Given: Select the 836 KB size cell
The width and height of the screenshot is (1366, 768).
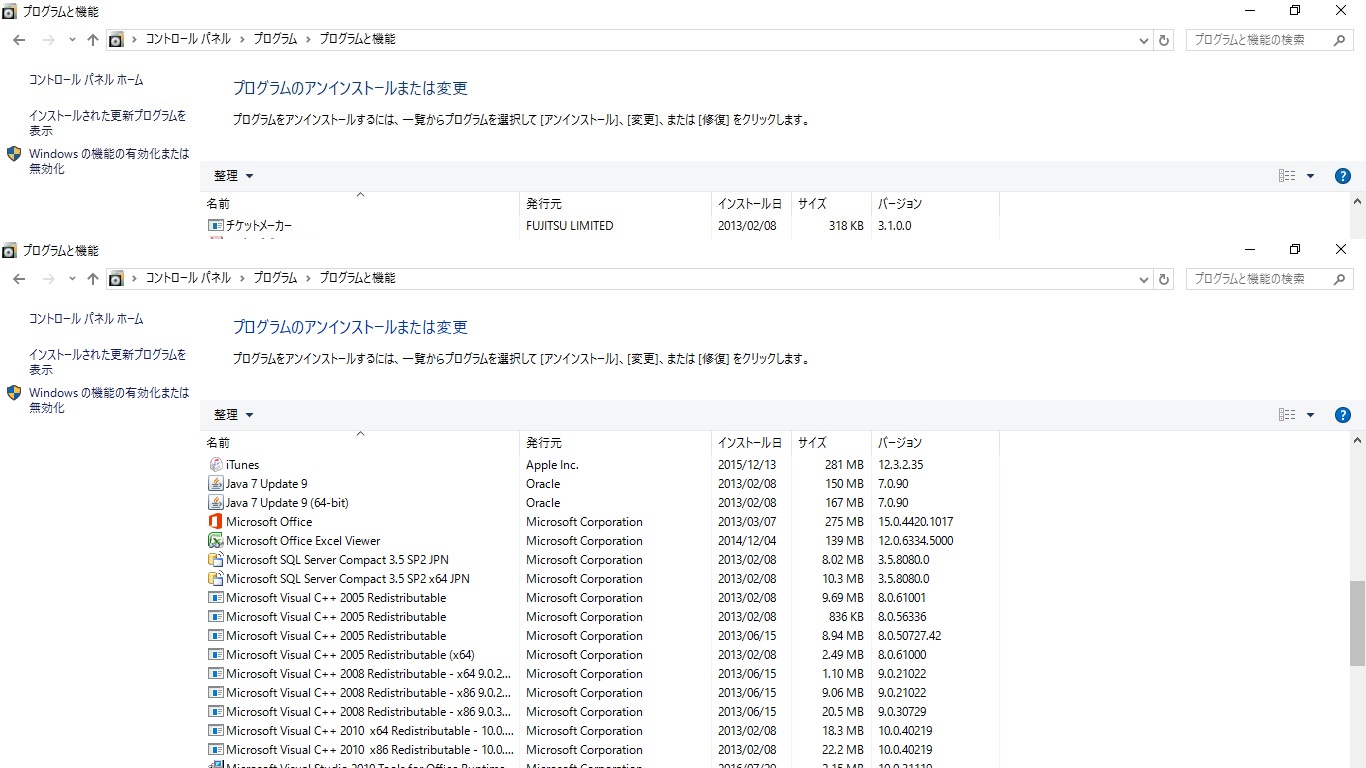Looking at the screenshot, I should [x=846, y=617].
